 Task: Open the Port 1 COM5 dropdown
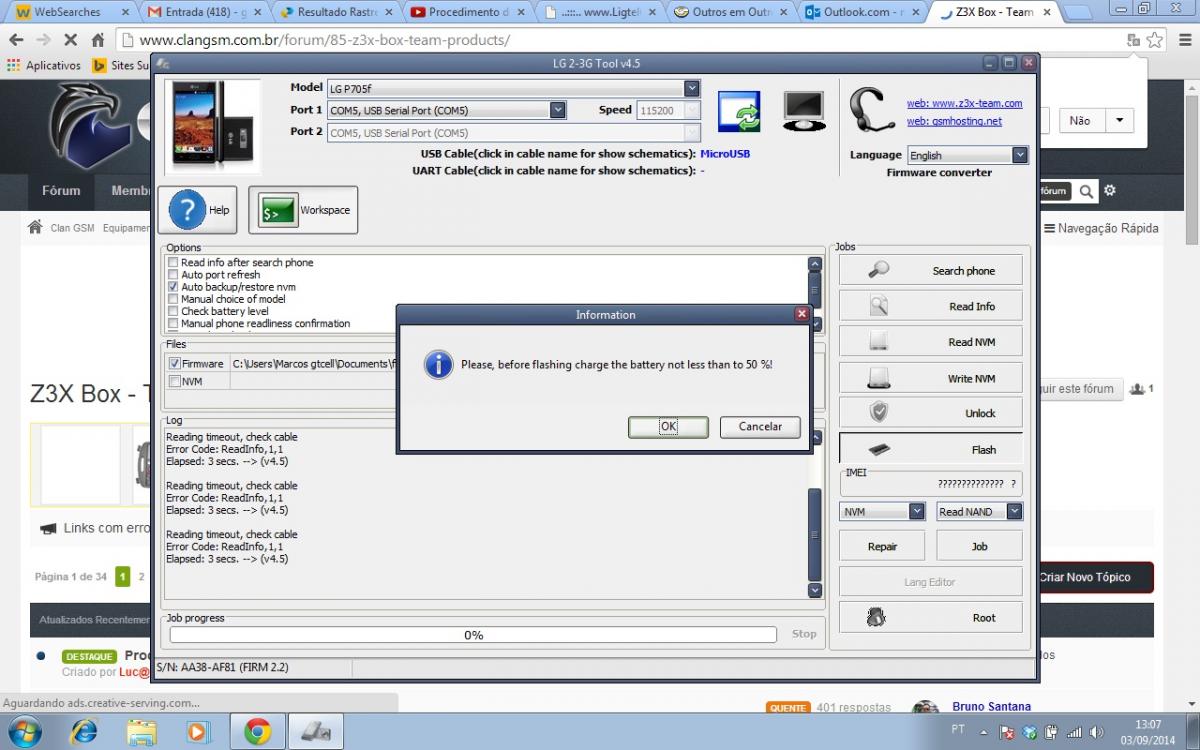558,110
